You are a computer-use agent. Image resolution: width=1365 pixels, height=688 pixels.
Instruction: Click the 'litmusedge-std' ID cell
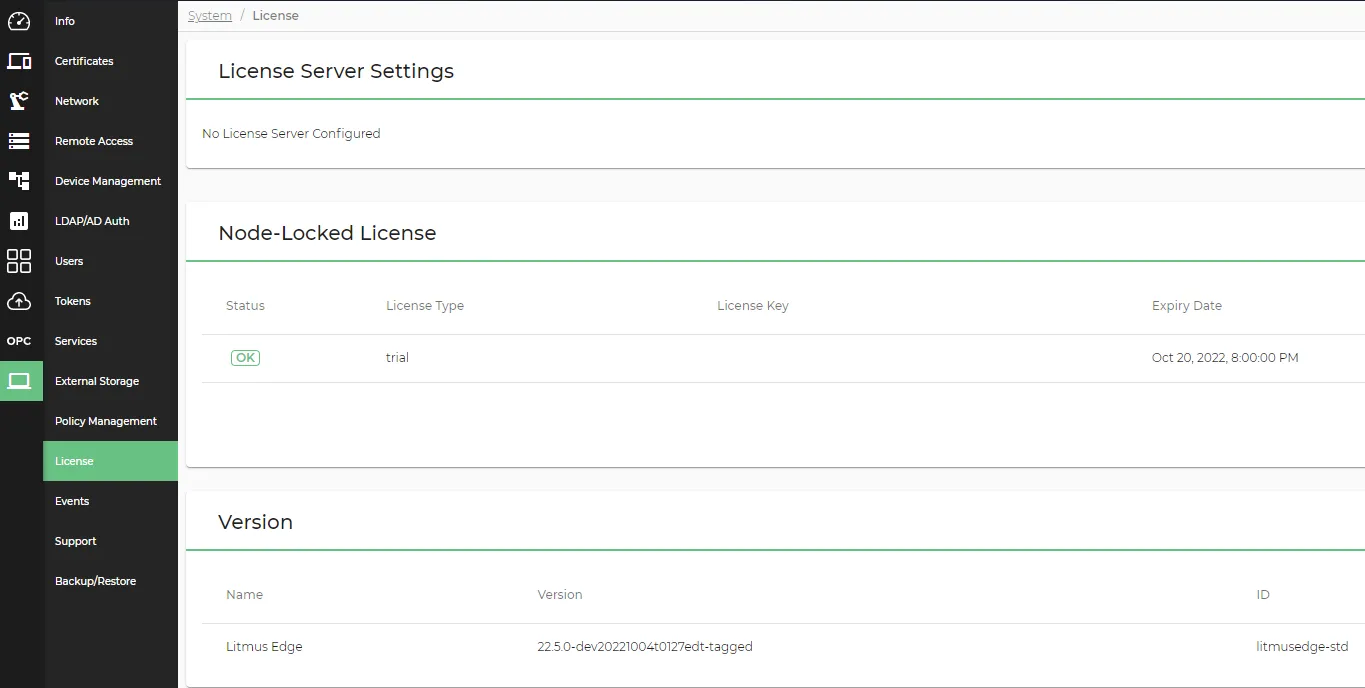[x=1302, y=647]
